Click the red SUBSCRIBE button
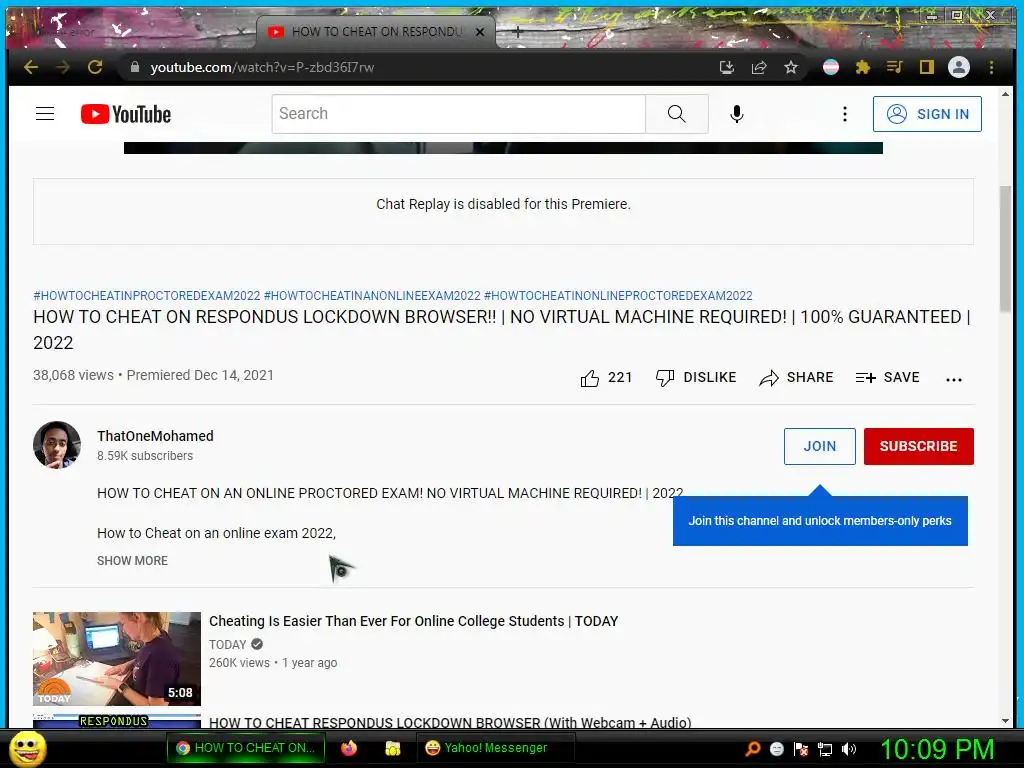 coord(918,446)
